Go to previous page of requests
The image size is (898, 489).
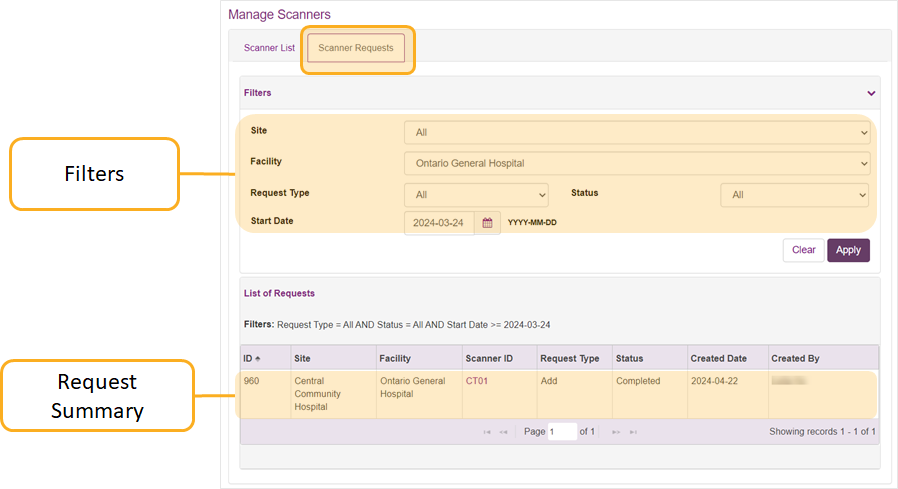504,432
